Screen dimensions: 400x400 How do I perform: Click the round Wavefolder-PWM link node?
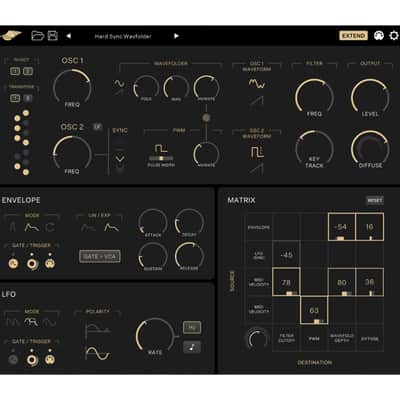206,118
